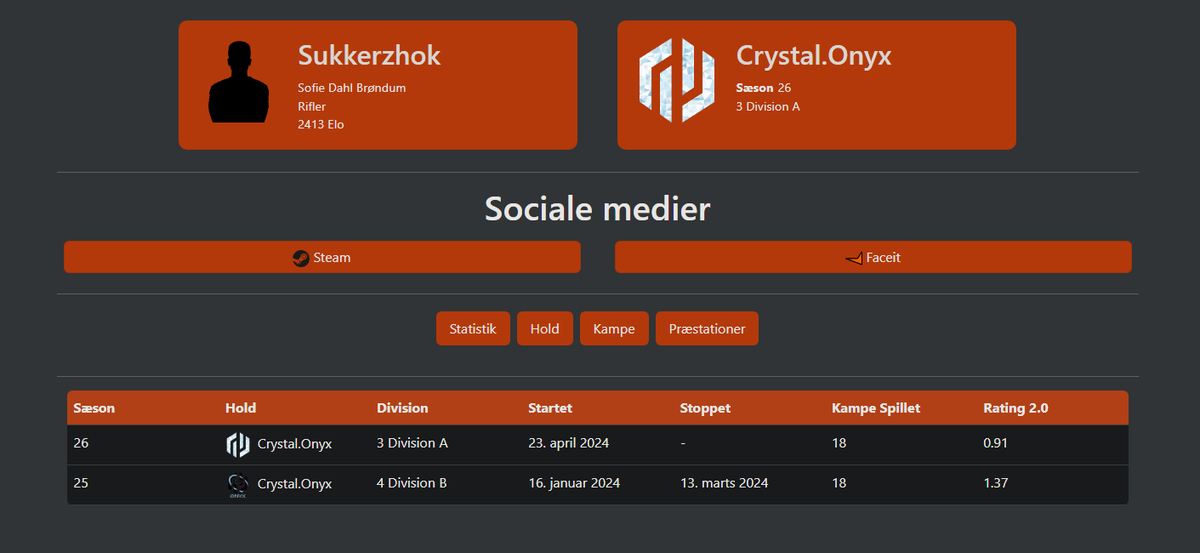Switch to the Statistik tab

click(x=473, y=329)
